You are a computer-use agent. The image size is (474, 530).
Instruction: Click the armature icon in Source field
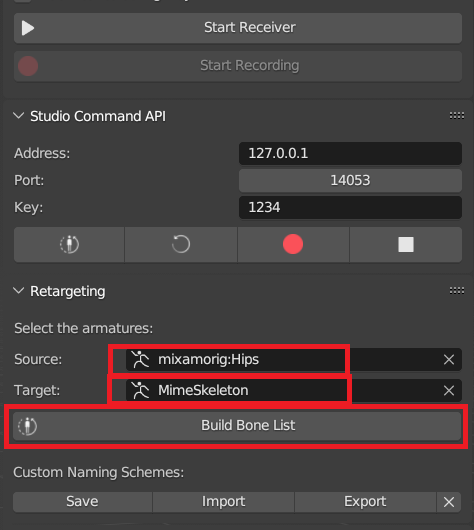tap(140, 359)
